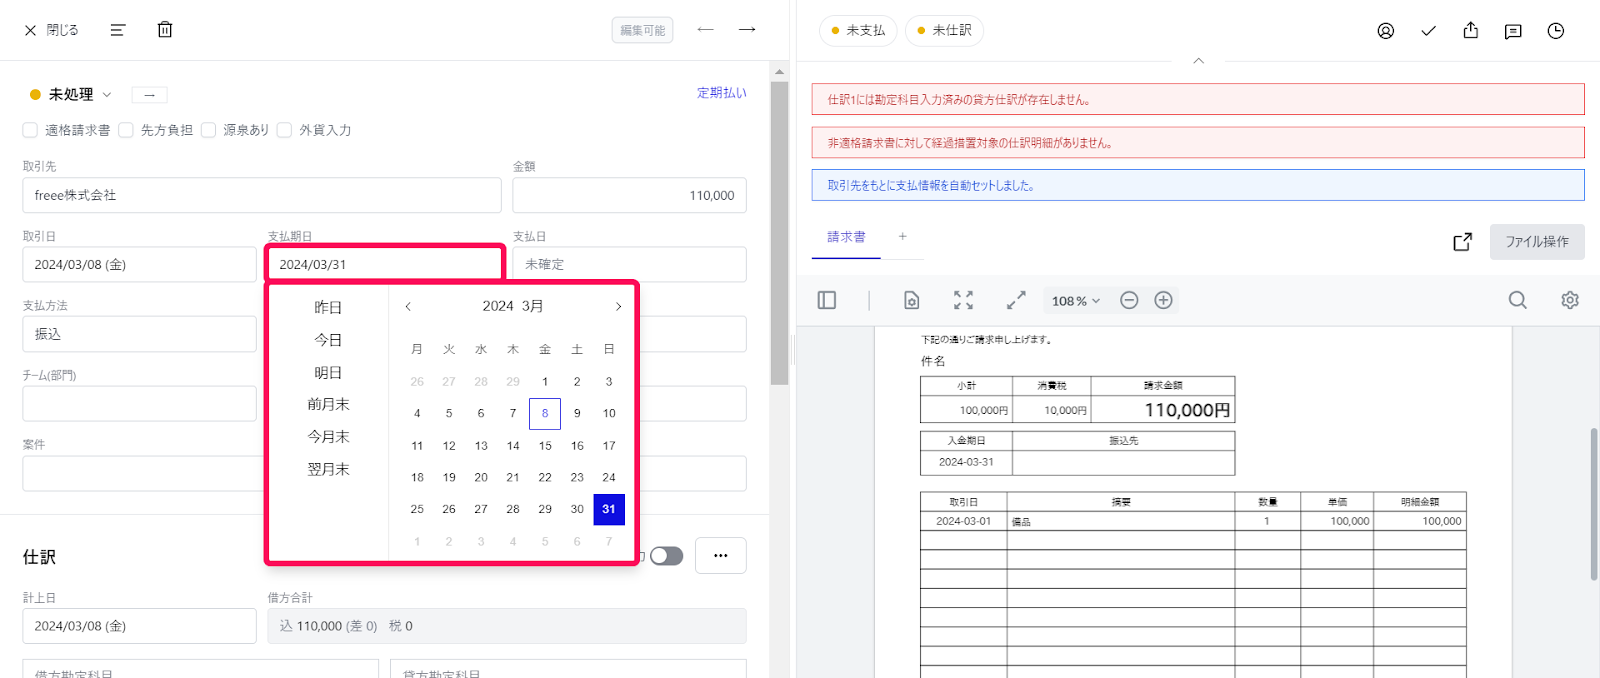
Task: Click the 編集可能 badge button
Action: click(x=642, y=30)
